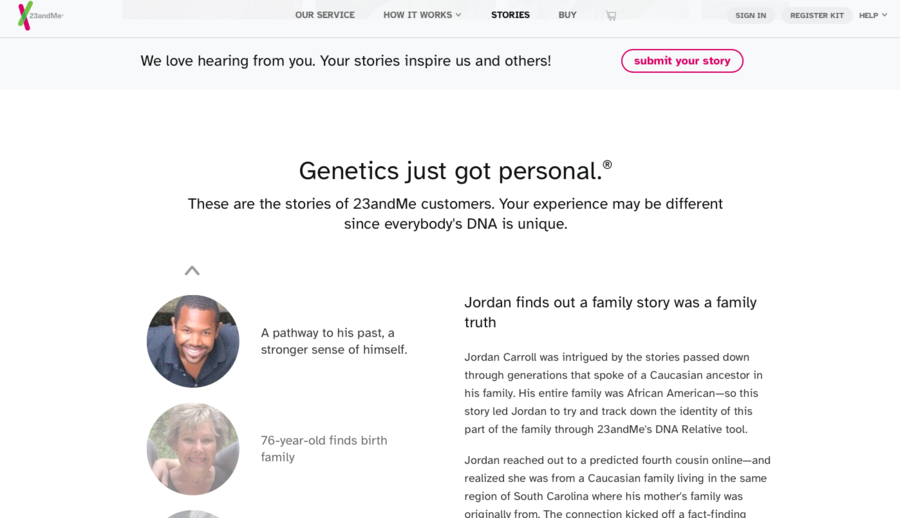Select the blonde woman's profile photo
This screenshot has height=518, width=900.
pos(193,449)
